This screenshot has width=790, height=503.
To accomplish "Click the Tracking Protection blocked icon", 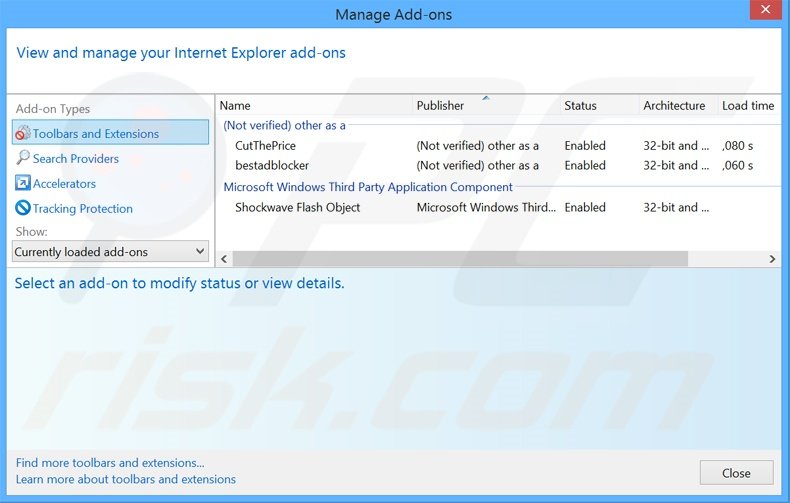I will pyautogui.click(x=23, y=208).
